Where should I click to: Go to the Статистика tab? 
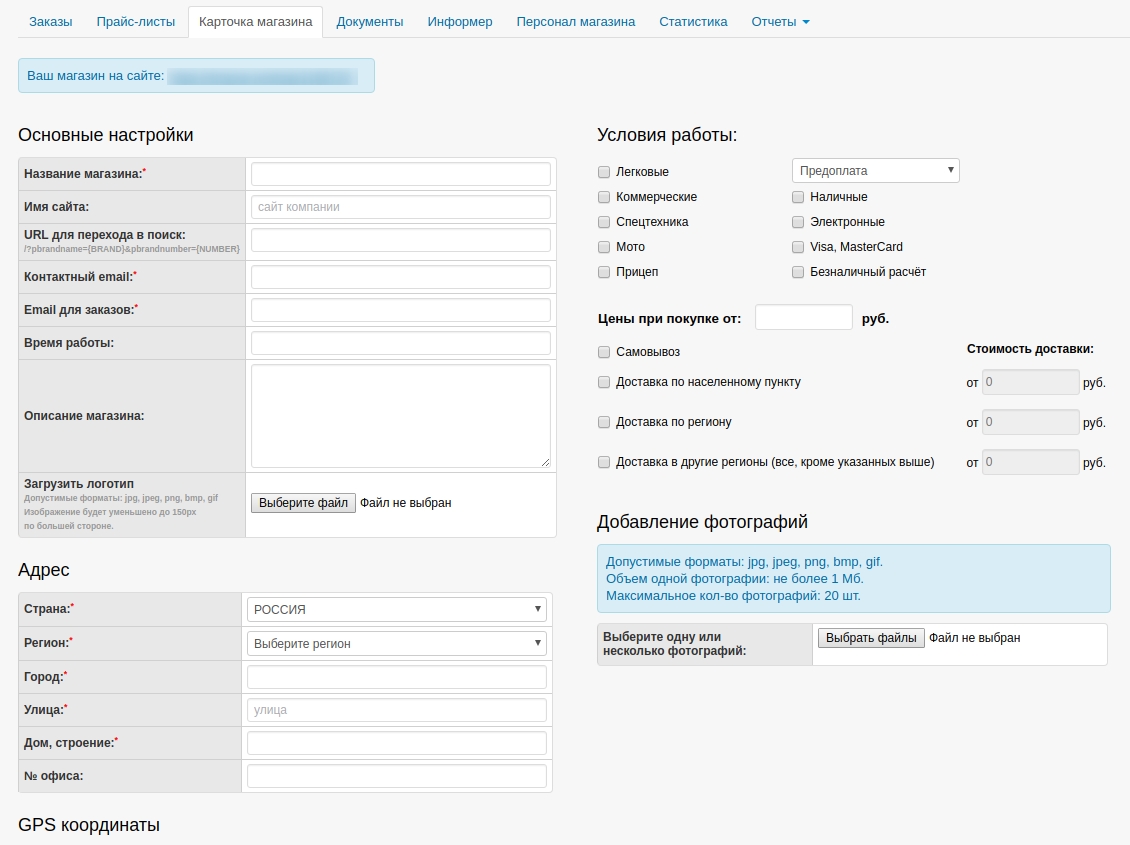693,22
